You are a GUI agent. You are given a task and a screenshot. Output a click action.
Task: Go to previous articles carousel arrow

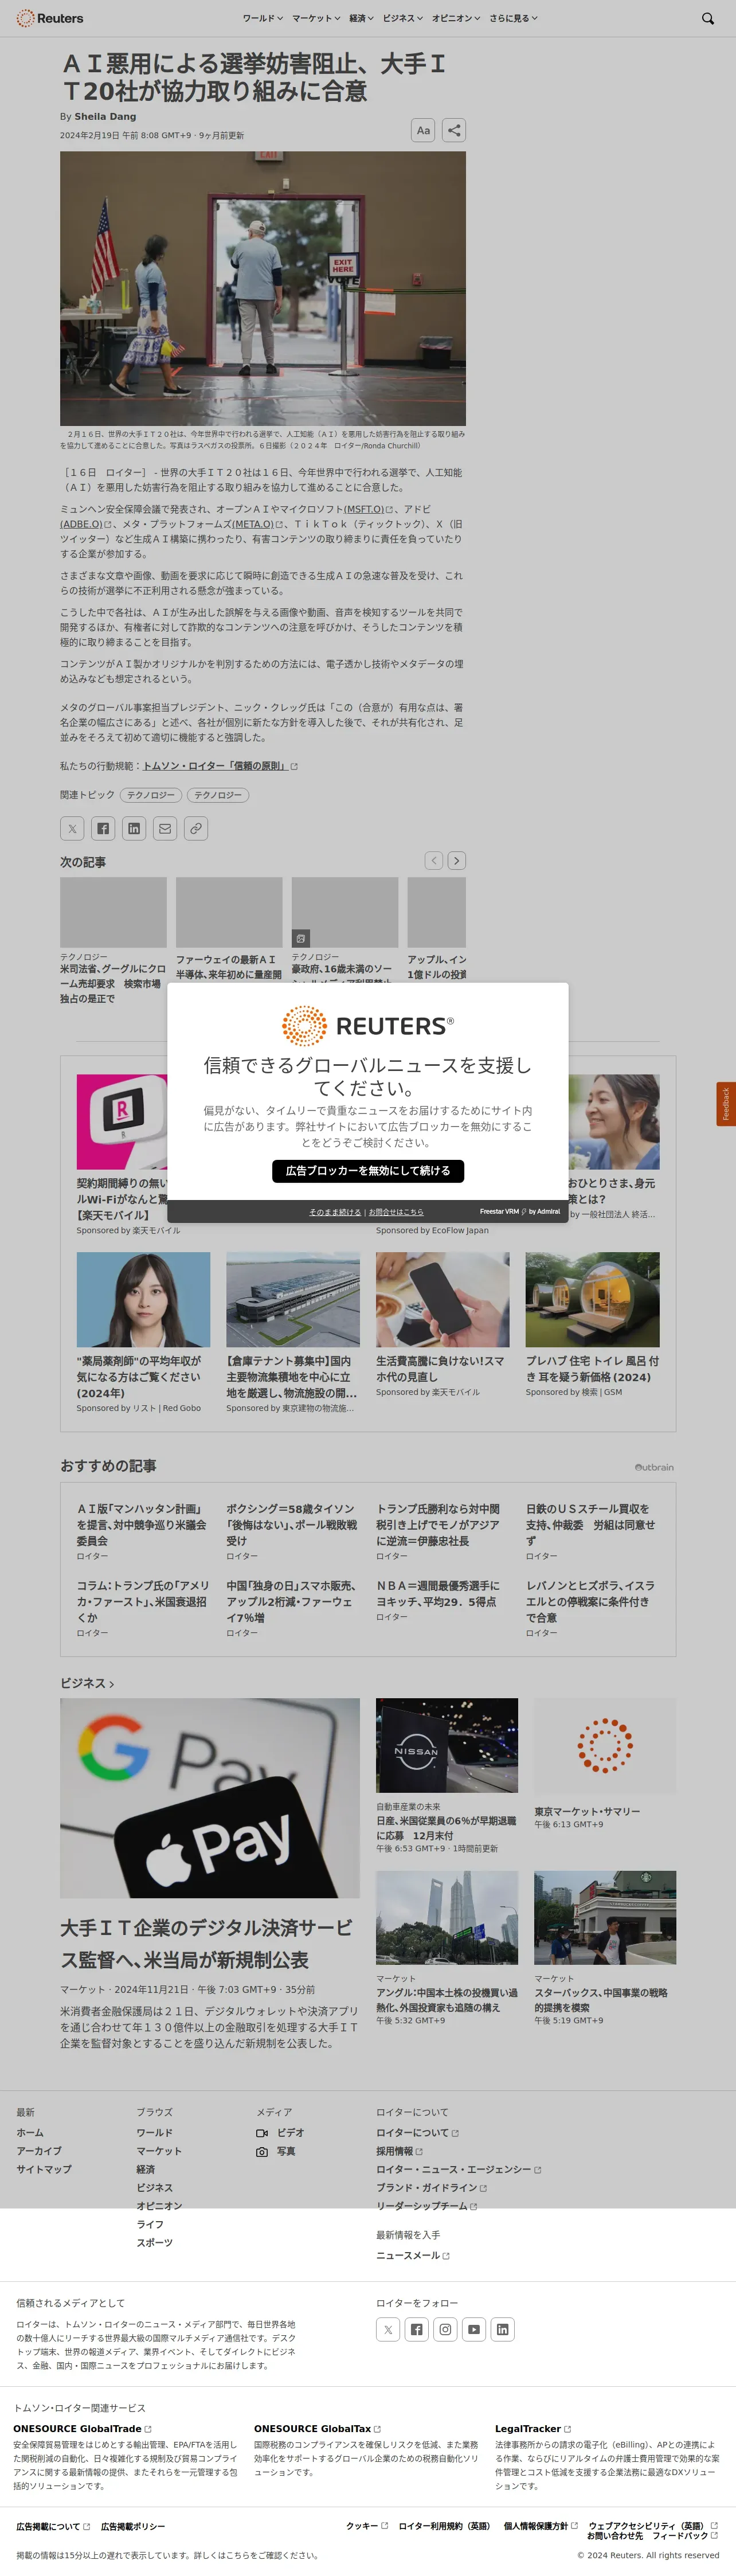click(x=433, y=860)
